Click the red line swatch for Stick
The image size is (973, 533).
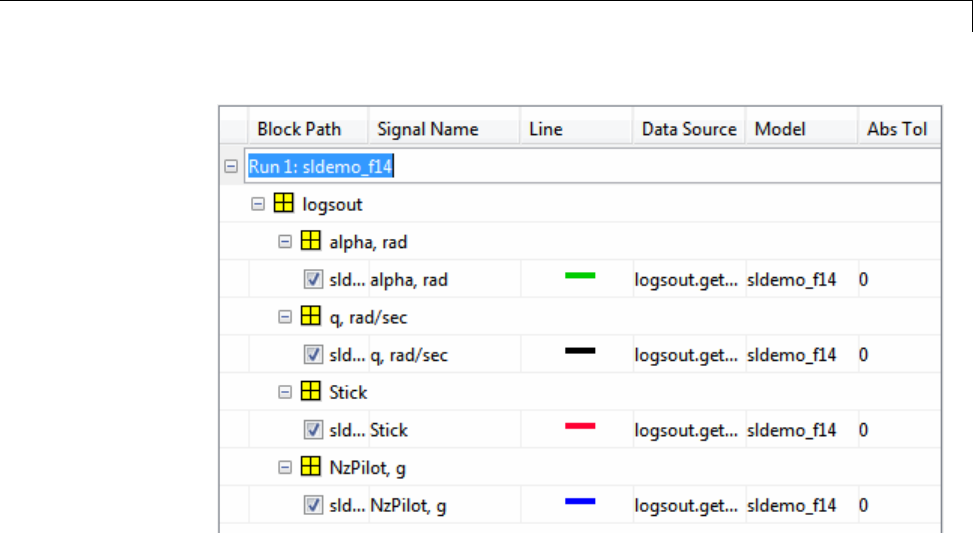coord(580,426)
